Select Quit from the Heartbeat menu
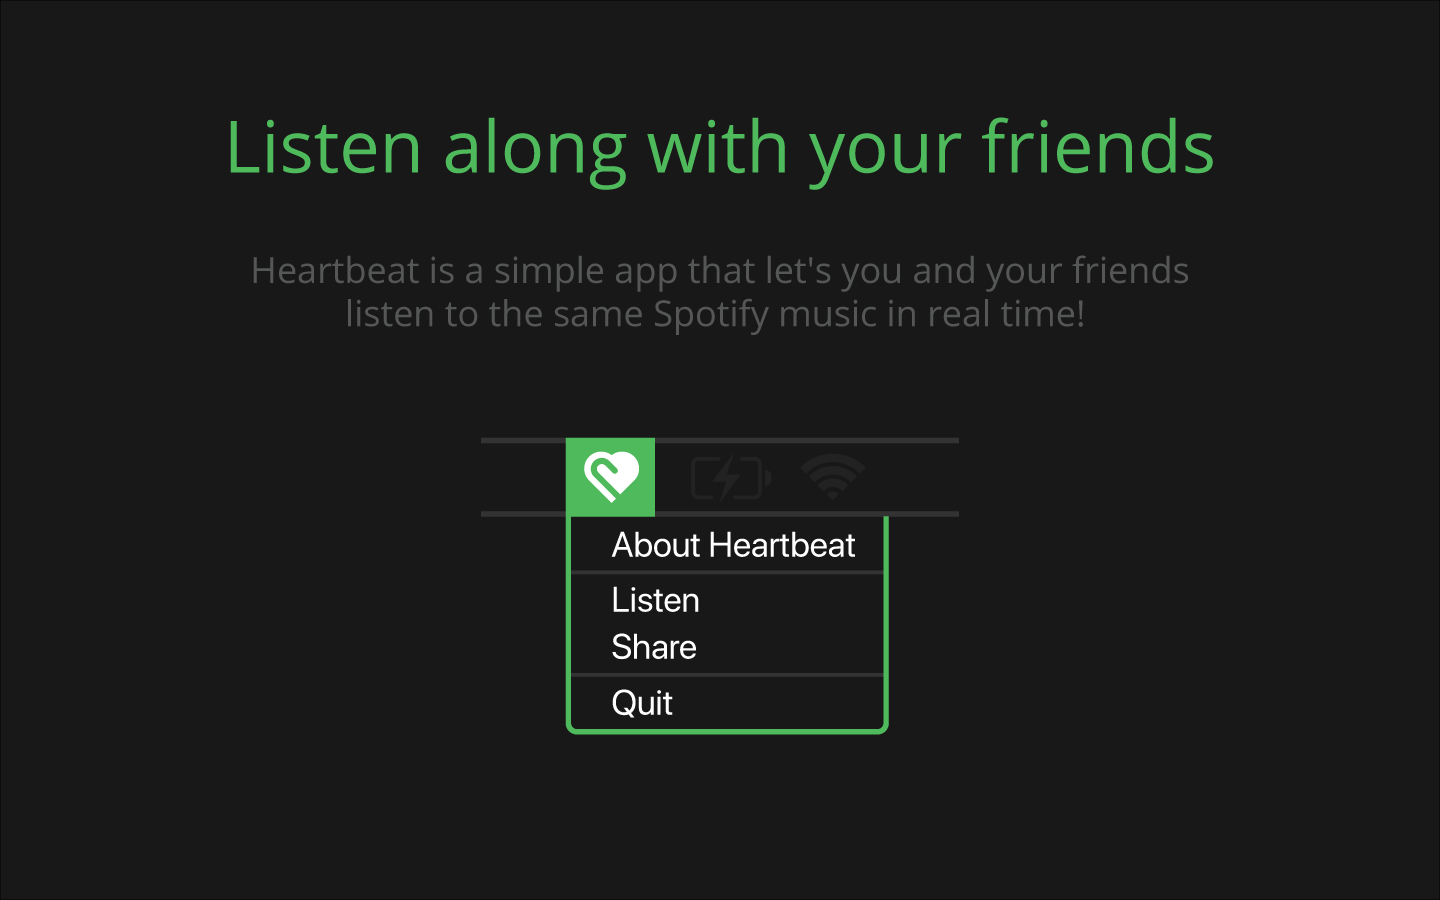 pos(641,702)
